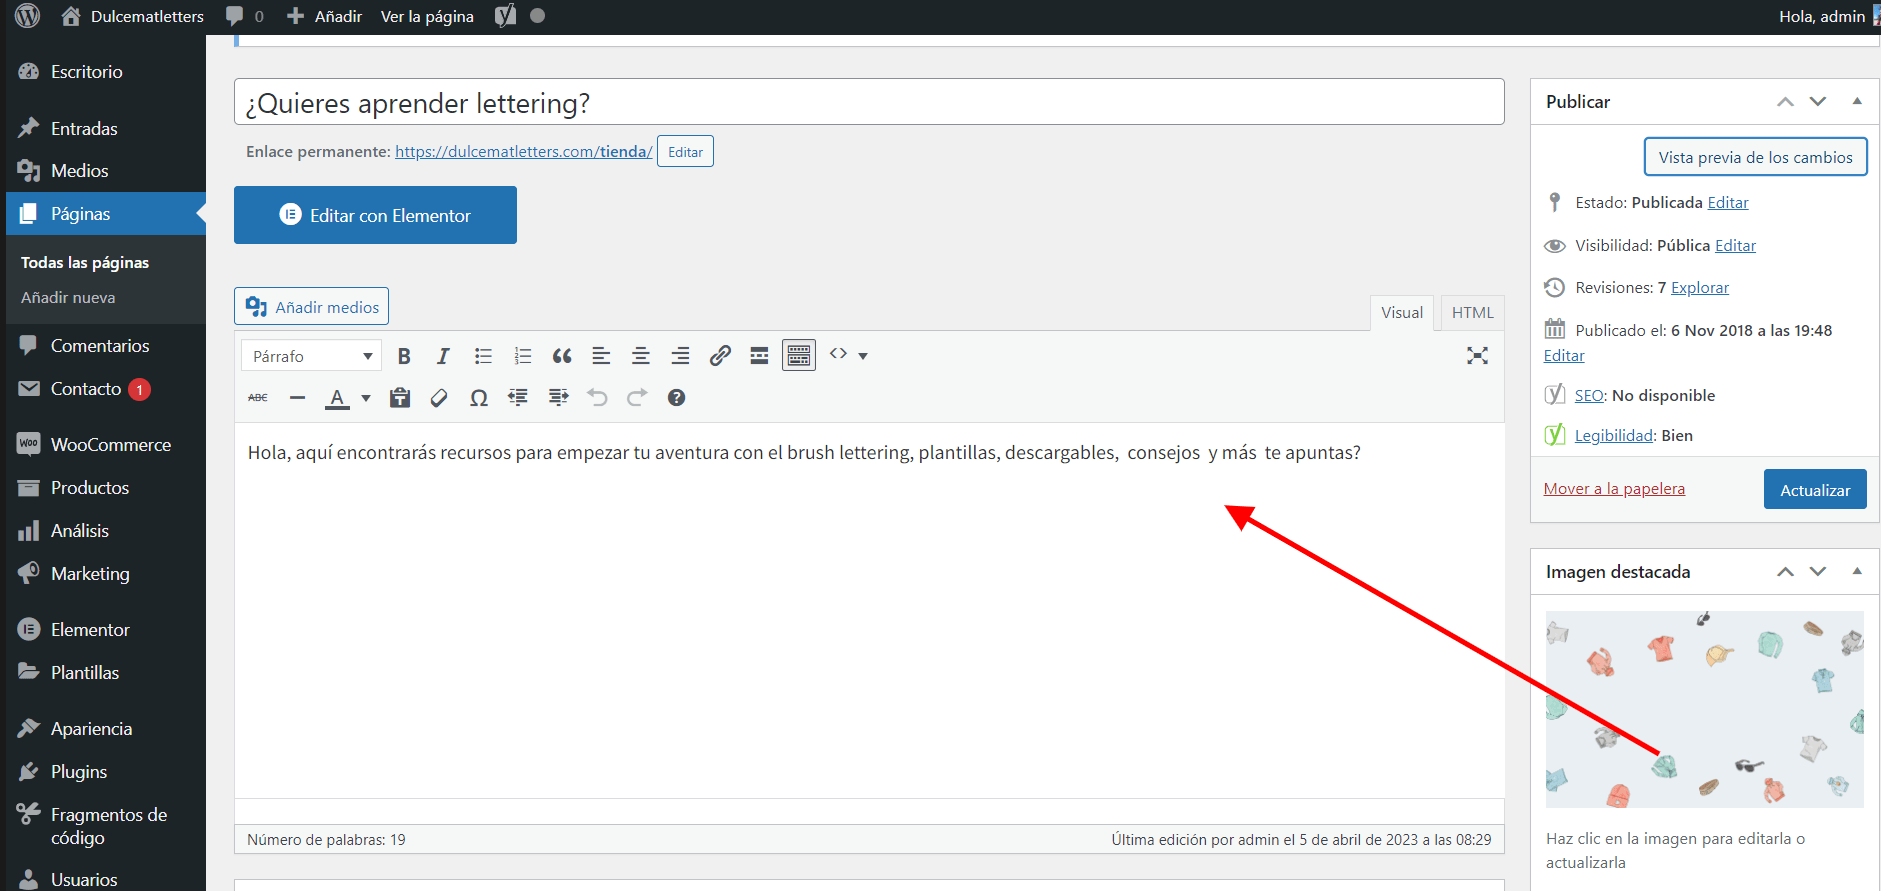The width and height of the screenshot is (1881, 891).
Task: Click the featured image thumbnail
Action: click(1705, 709)
